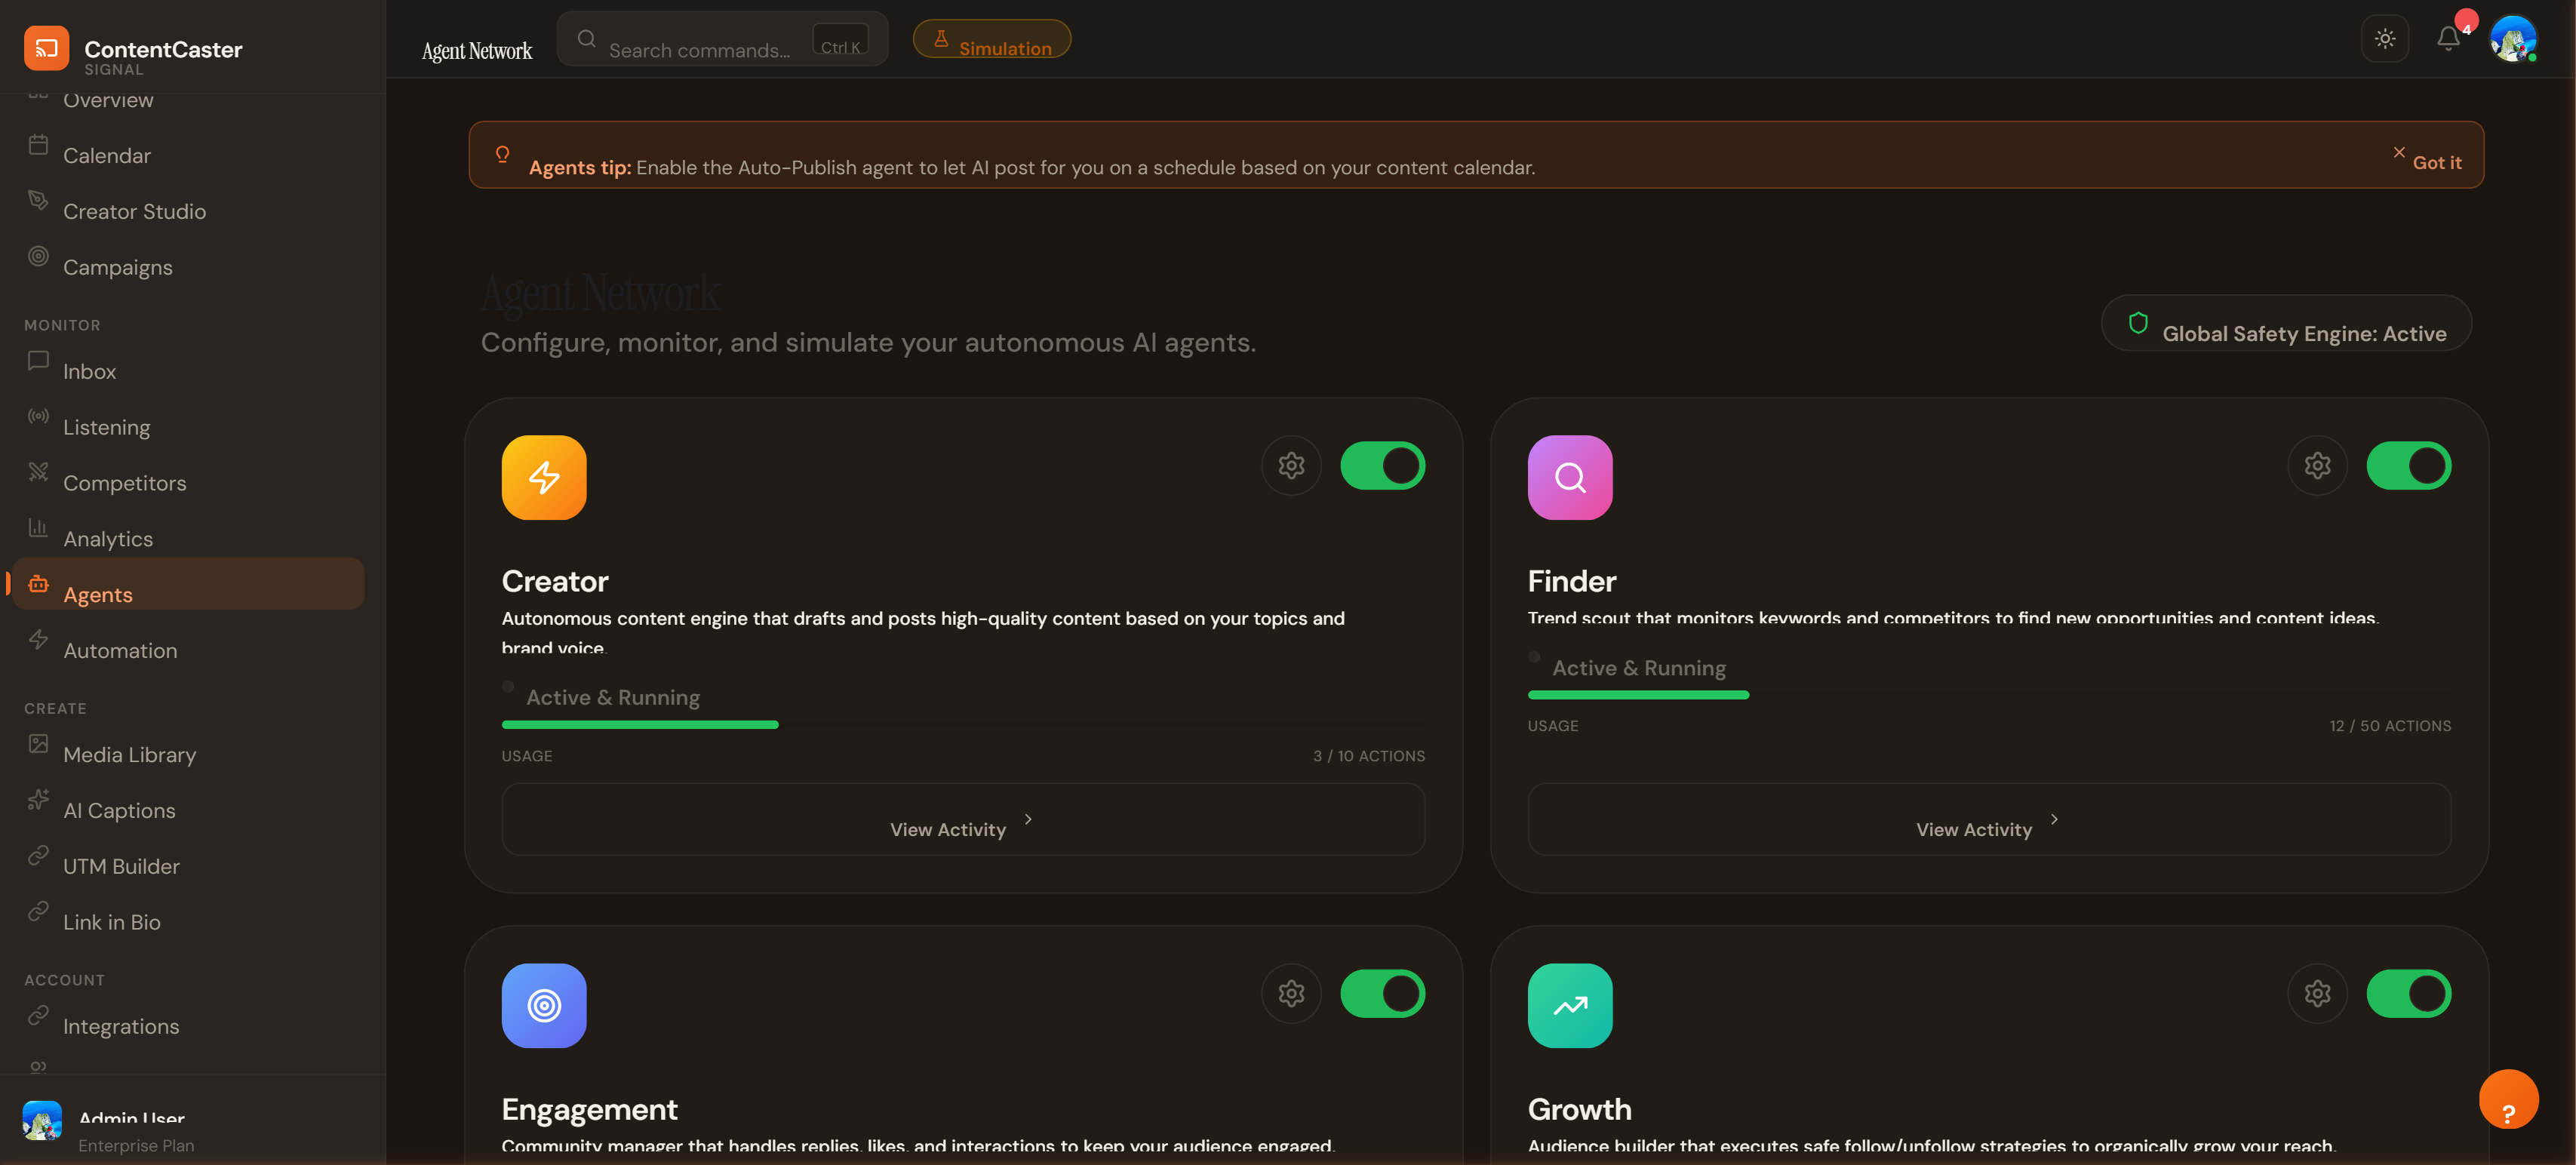The height and width of the screenshot is (1165, 2576).
Task: Click the Agents robot icon
Action: tap(38, 584)
